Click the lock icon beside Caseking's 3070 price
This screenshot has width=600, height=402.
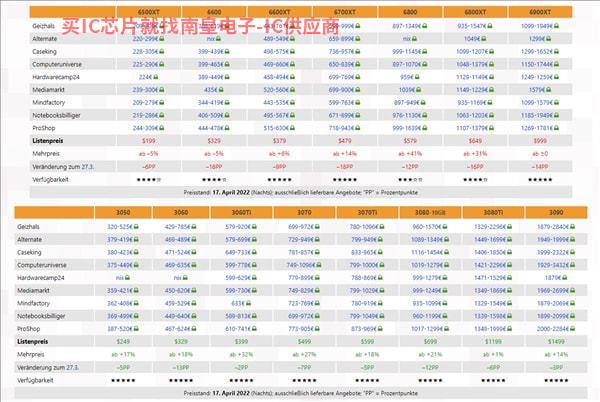coord(316,252)
